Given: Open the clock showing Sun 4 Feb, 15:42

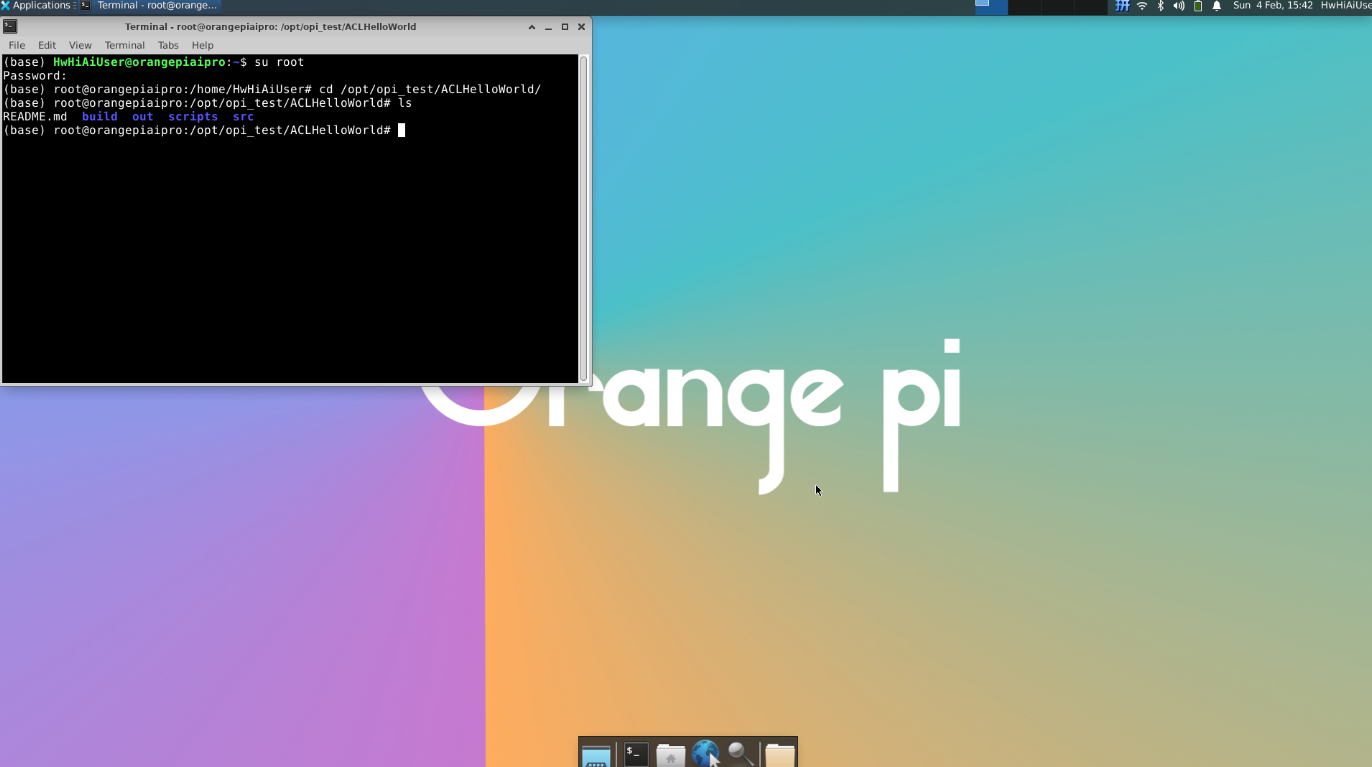Looking at the screenshot, I should tap(1273, 6).
